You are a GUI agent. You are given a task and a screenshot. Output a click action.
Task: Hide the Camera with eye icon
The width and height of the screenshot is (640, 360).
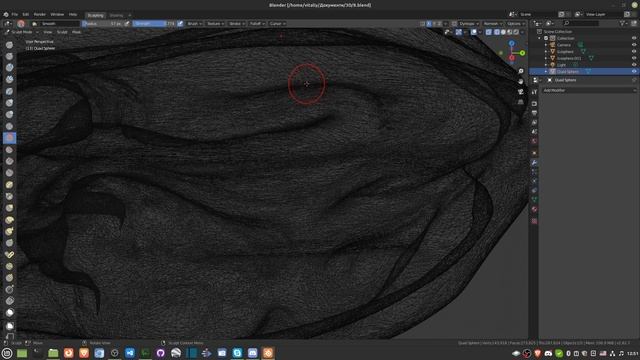coord(634,45)
